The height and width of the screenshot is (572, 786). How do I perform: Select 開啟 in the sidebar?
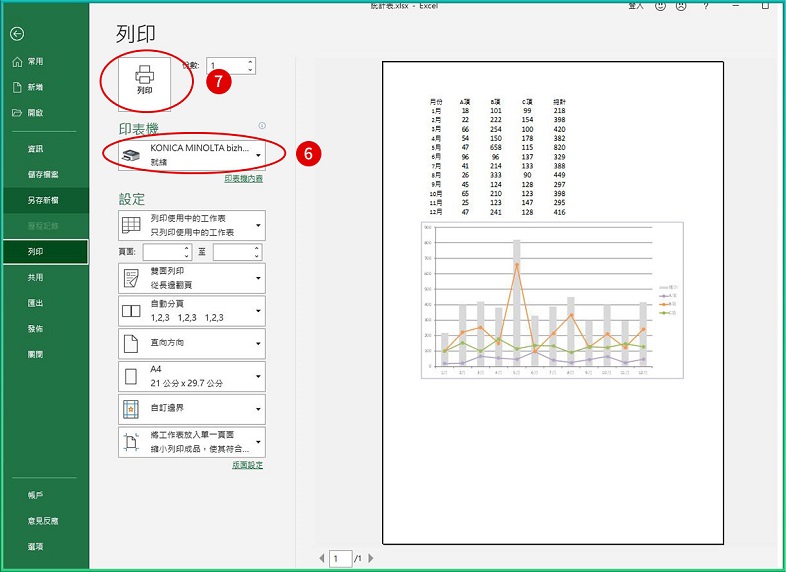[x=45, y=113]
